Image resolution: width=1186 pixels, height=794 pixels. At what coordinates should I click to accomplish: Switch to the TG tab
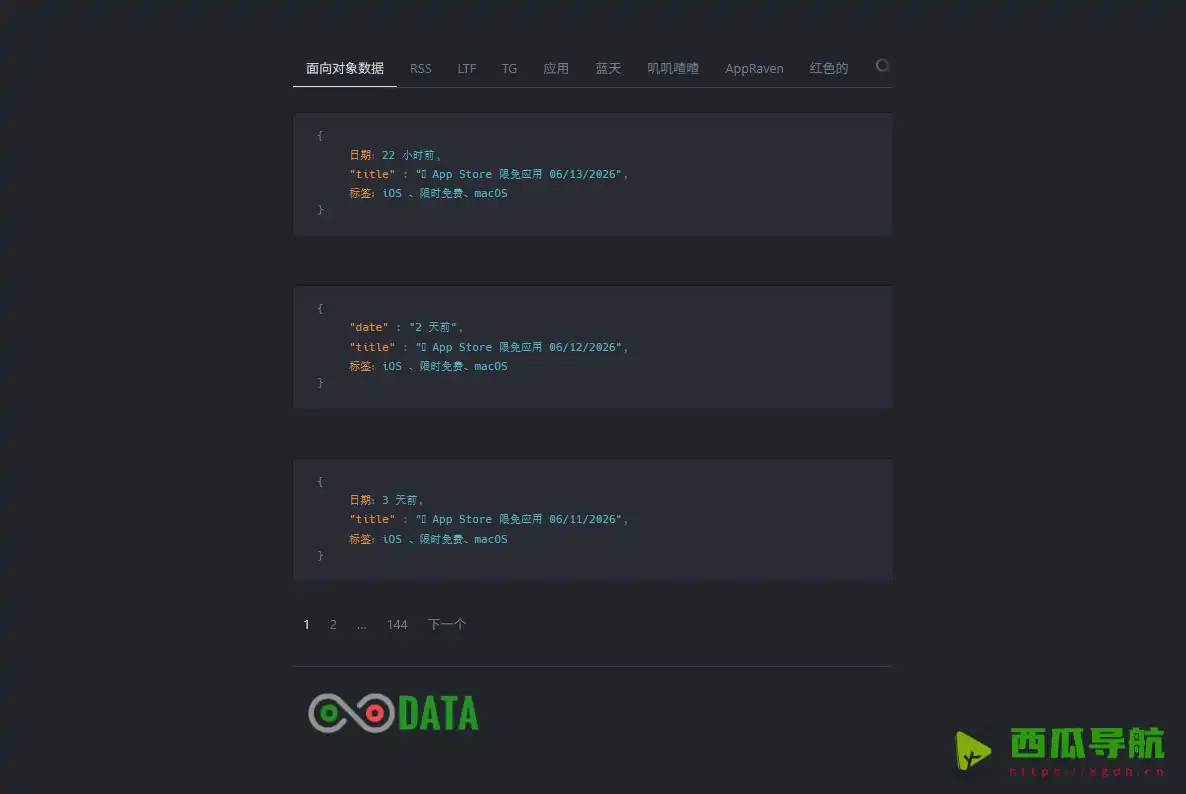pos(509,68)
